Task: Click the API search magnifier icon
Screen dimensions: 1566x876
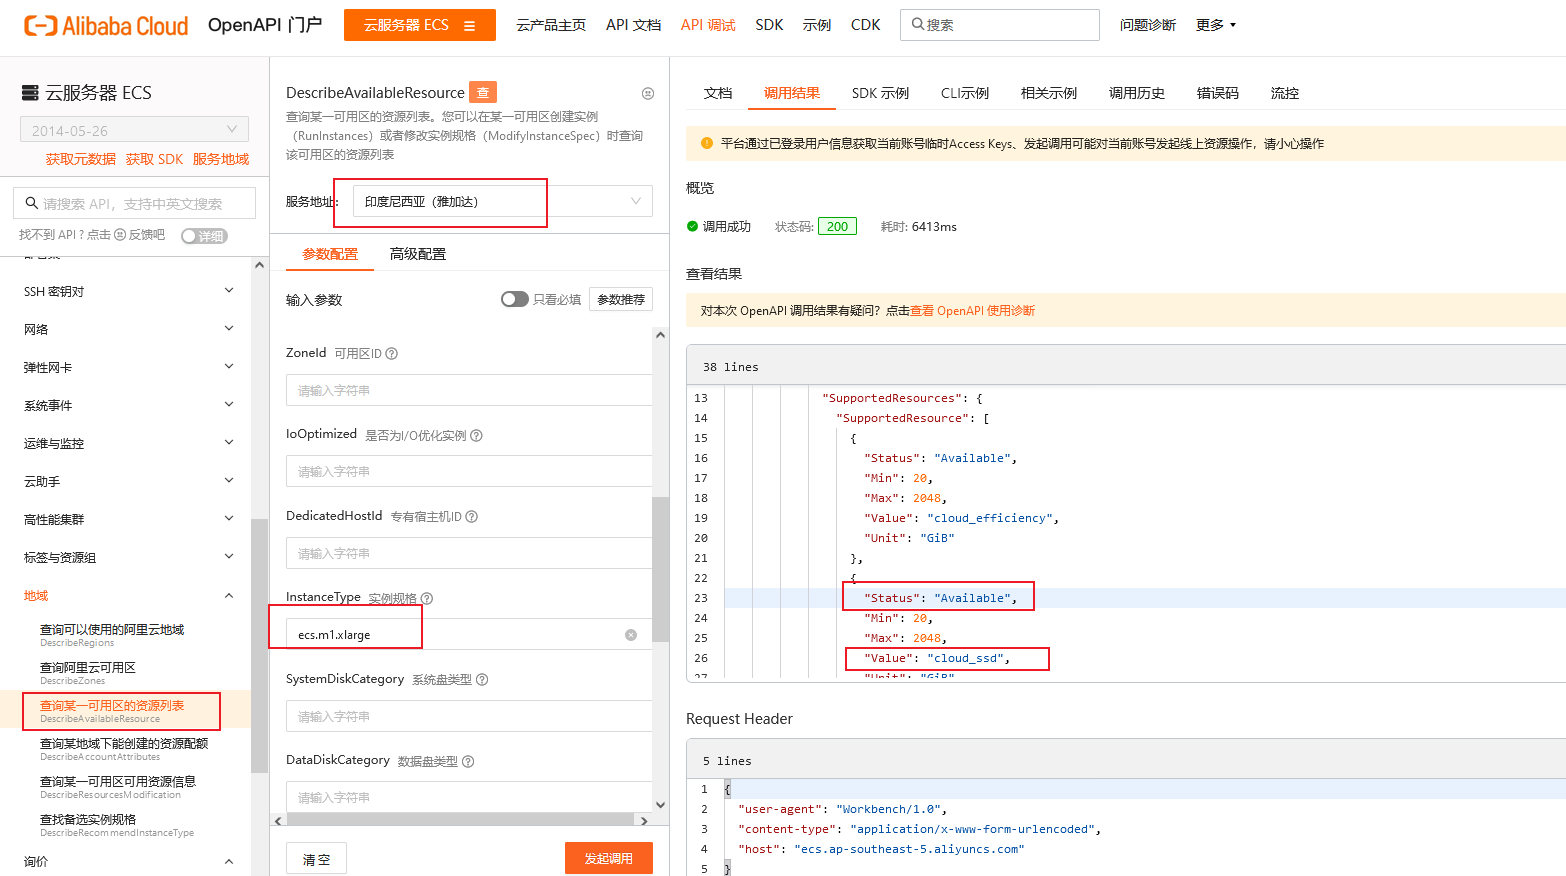Action: pyautogui.click(x=32, y=203)
